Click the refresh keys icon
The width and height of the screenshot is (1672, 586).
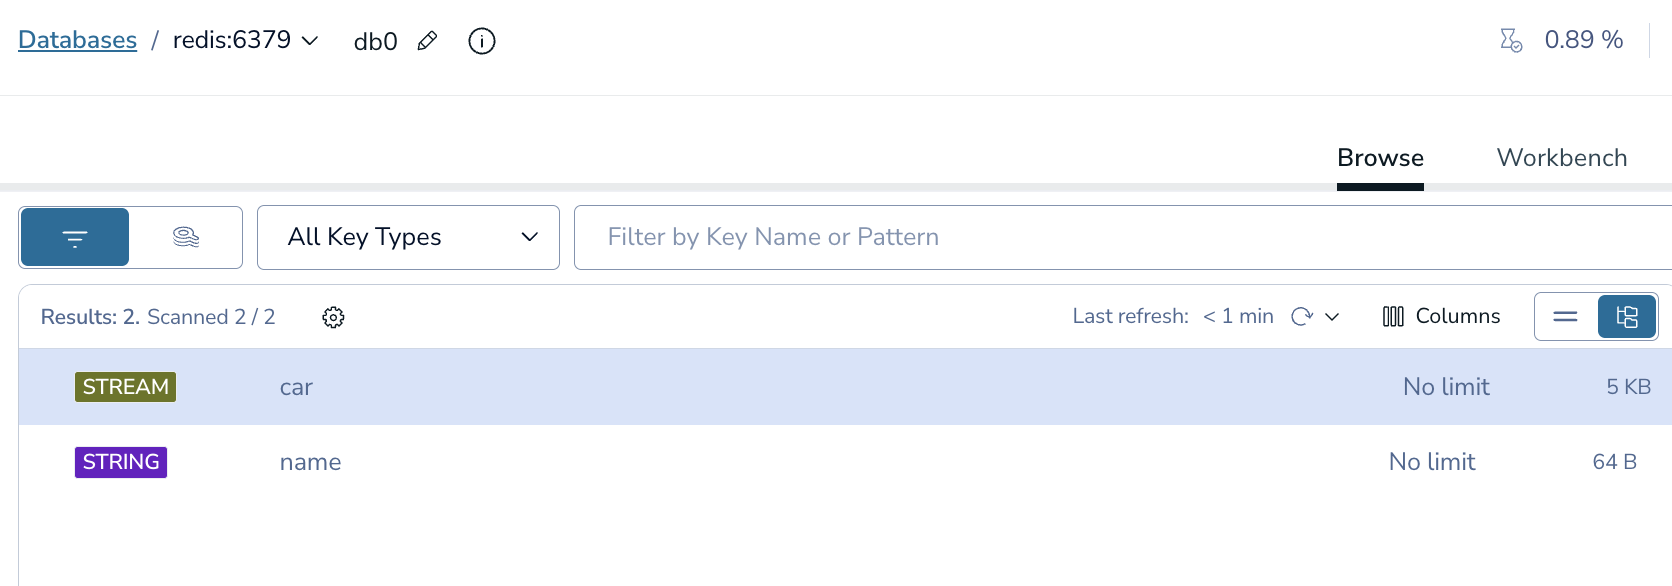coord(1301,317)
